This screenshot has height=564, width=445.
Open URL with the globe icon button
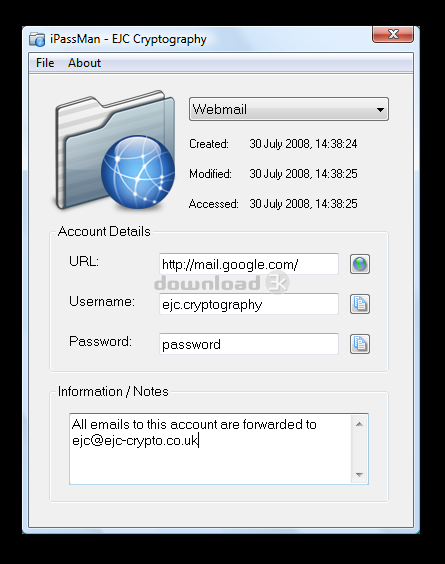360,264
